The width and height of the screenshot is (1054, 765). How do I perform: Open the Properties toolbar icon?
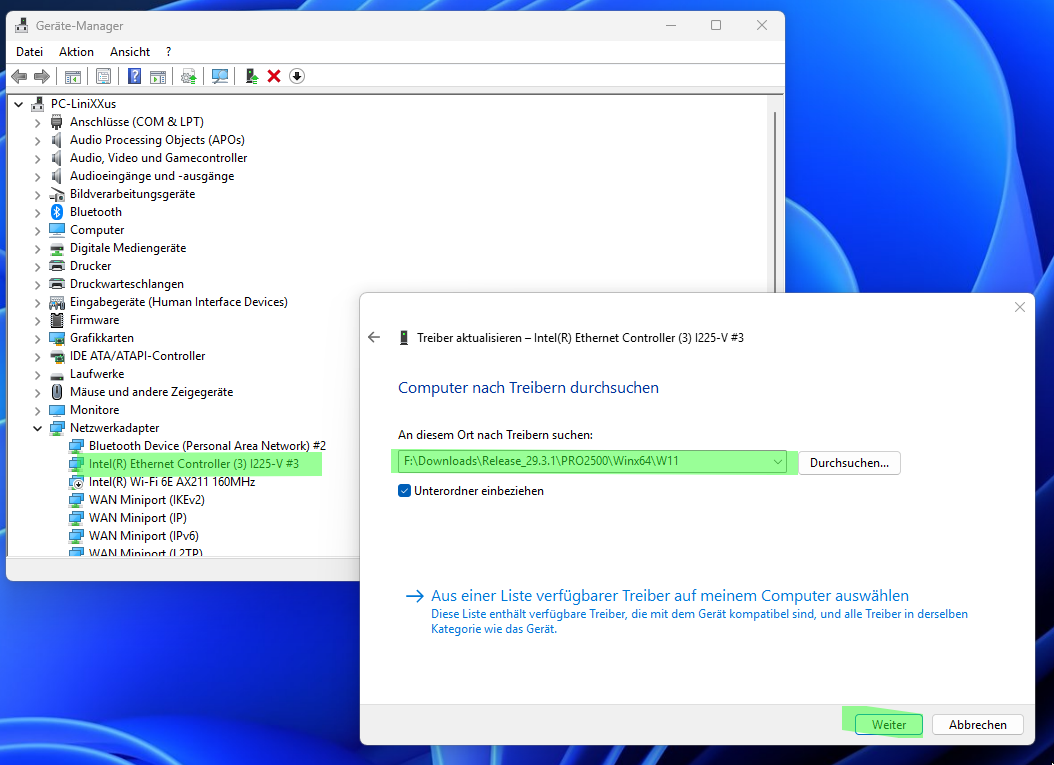click(104, 77)
